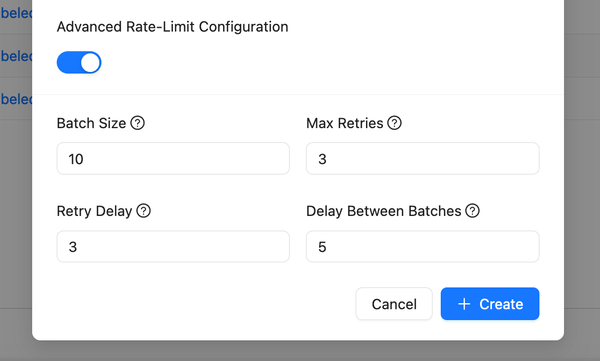Click the Retry Delay question mark icon

[x=143, y=211]
